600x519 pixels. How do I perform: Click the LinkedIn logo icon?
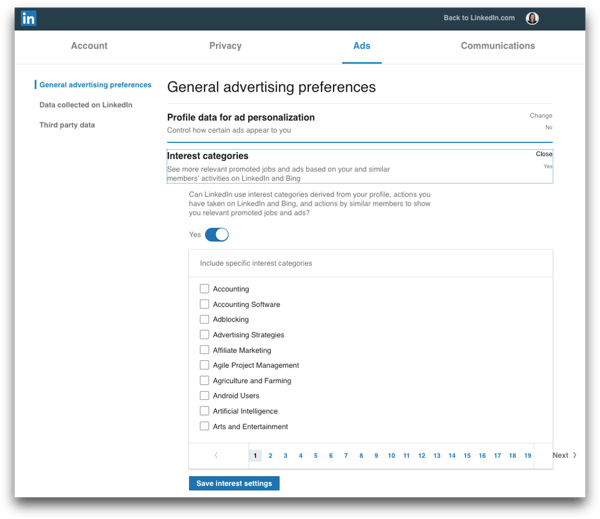click(29, 18)
